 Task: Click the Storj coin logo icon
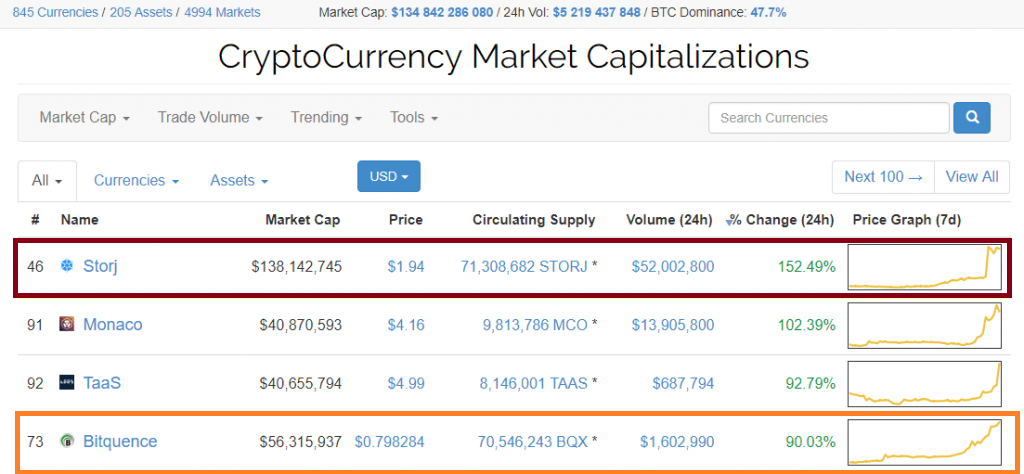point(67,266)
